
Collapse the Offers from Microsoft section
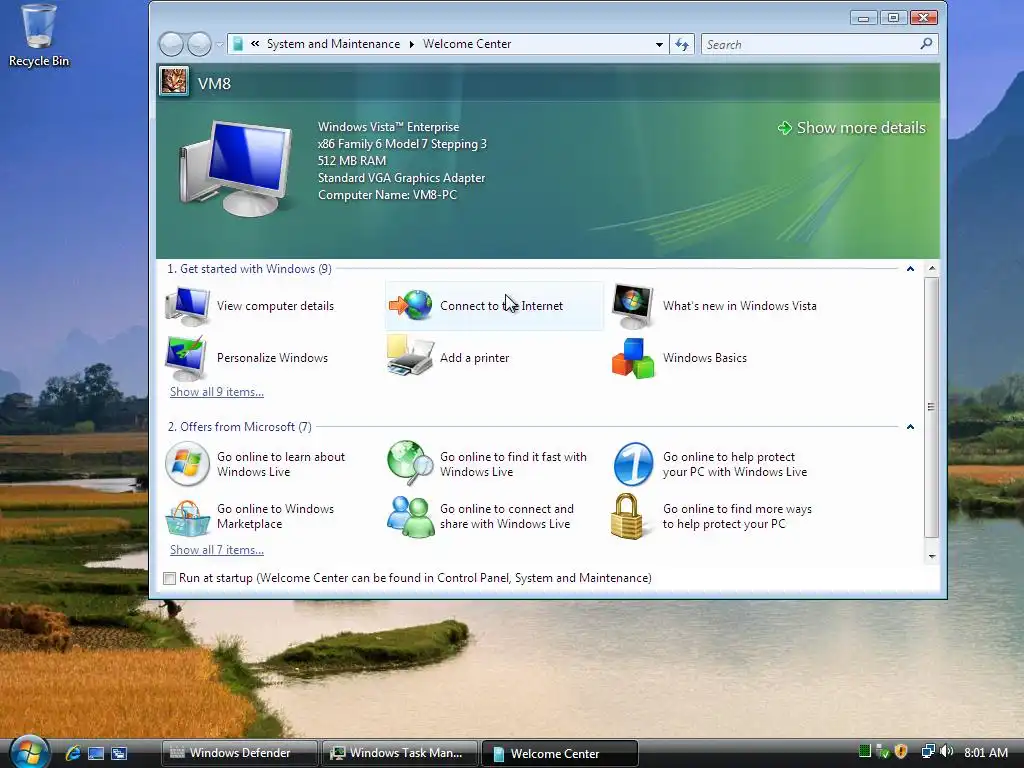(x=910, y=427)
